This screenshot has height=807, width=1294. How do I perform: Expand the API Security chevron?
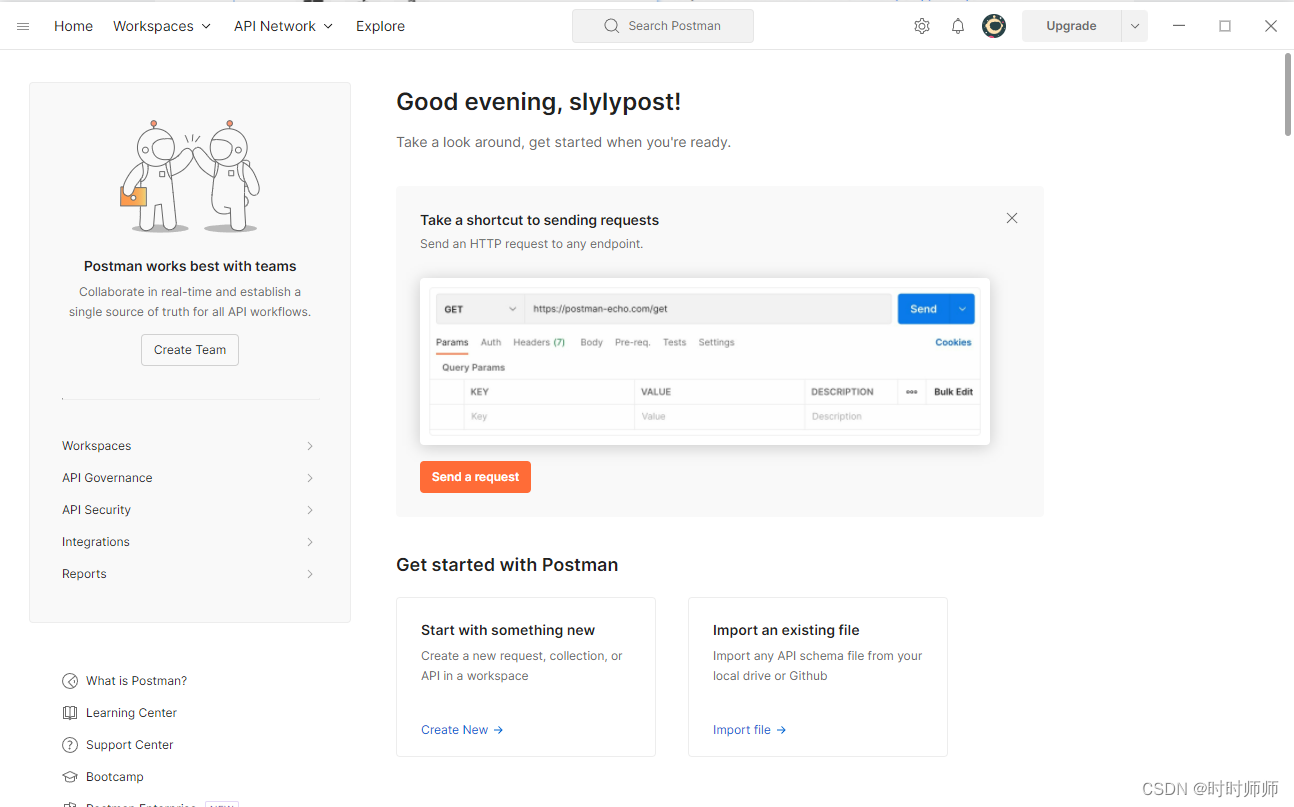(x=310, y=510)
